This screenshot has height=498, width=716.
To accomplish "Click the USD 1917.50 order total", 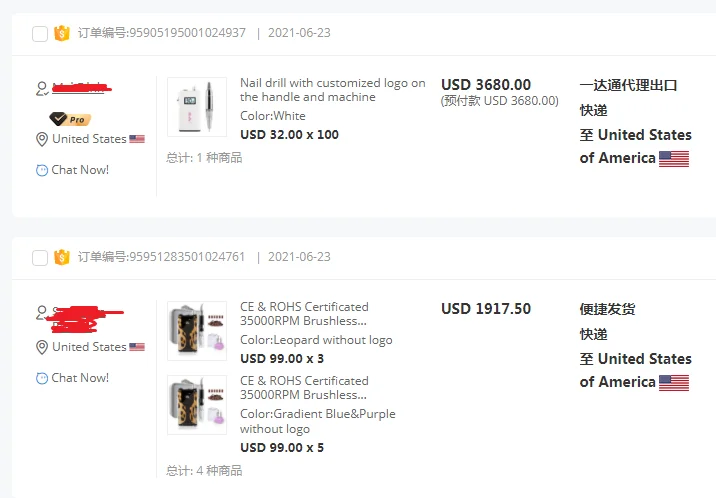I will coord(486,309).
